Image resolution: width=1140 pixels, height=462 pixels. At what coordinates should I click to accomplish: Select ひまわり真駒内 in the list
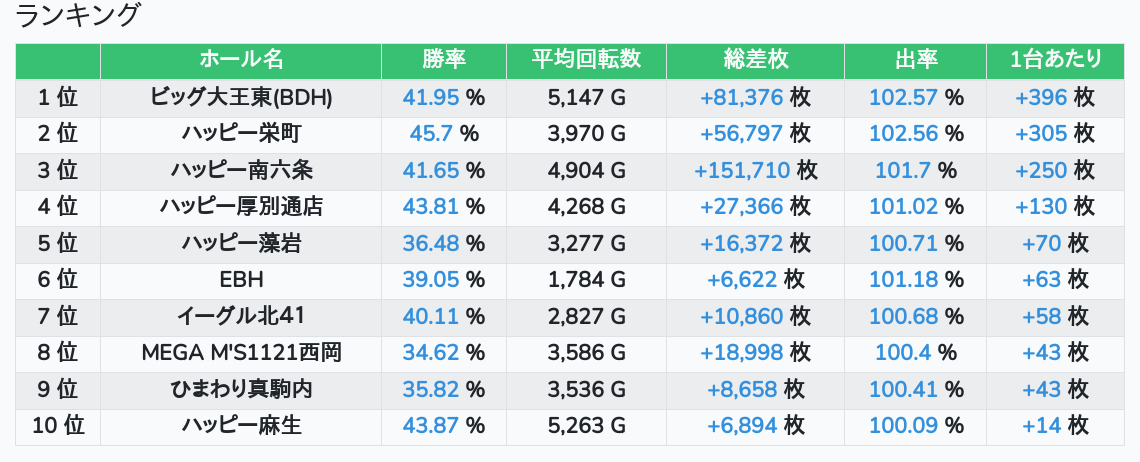click(x=241, y=390)
